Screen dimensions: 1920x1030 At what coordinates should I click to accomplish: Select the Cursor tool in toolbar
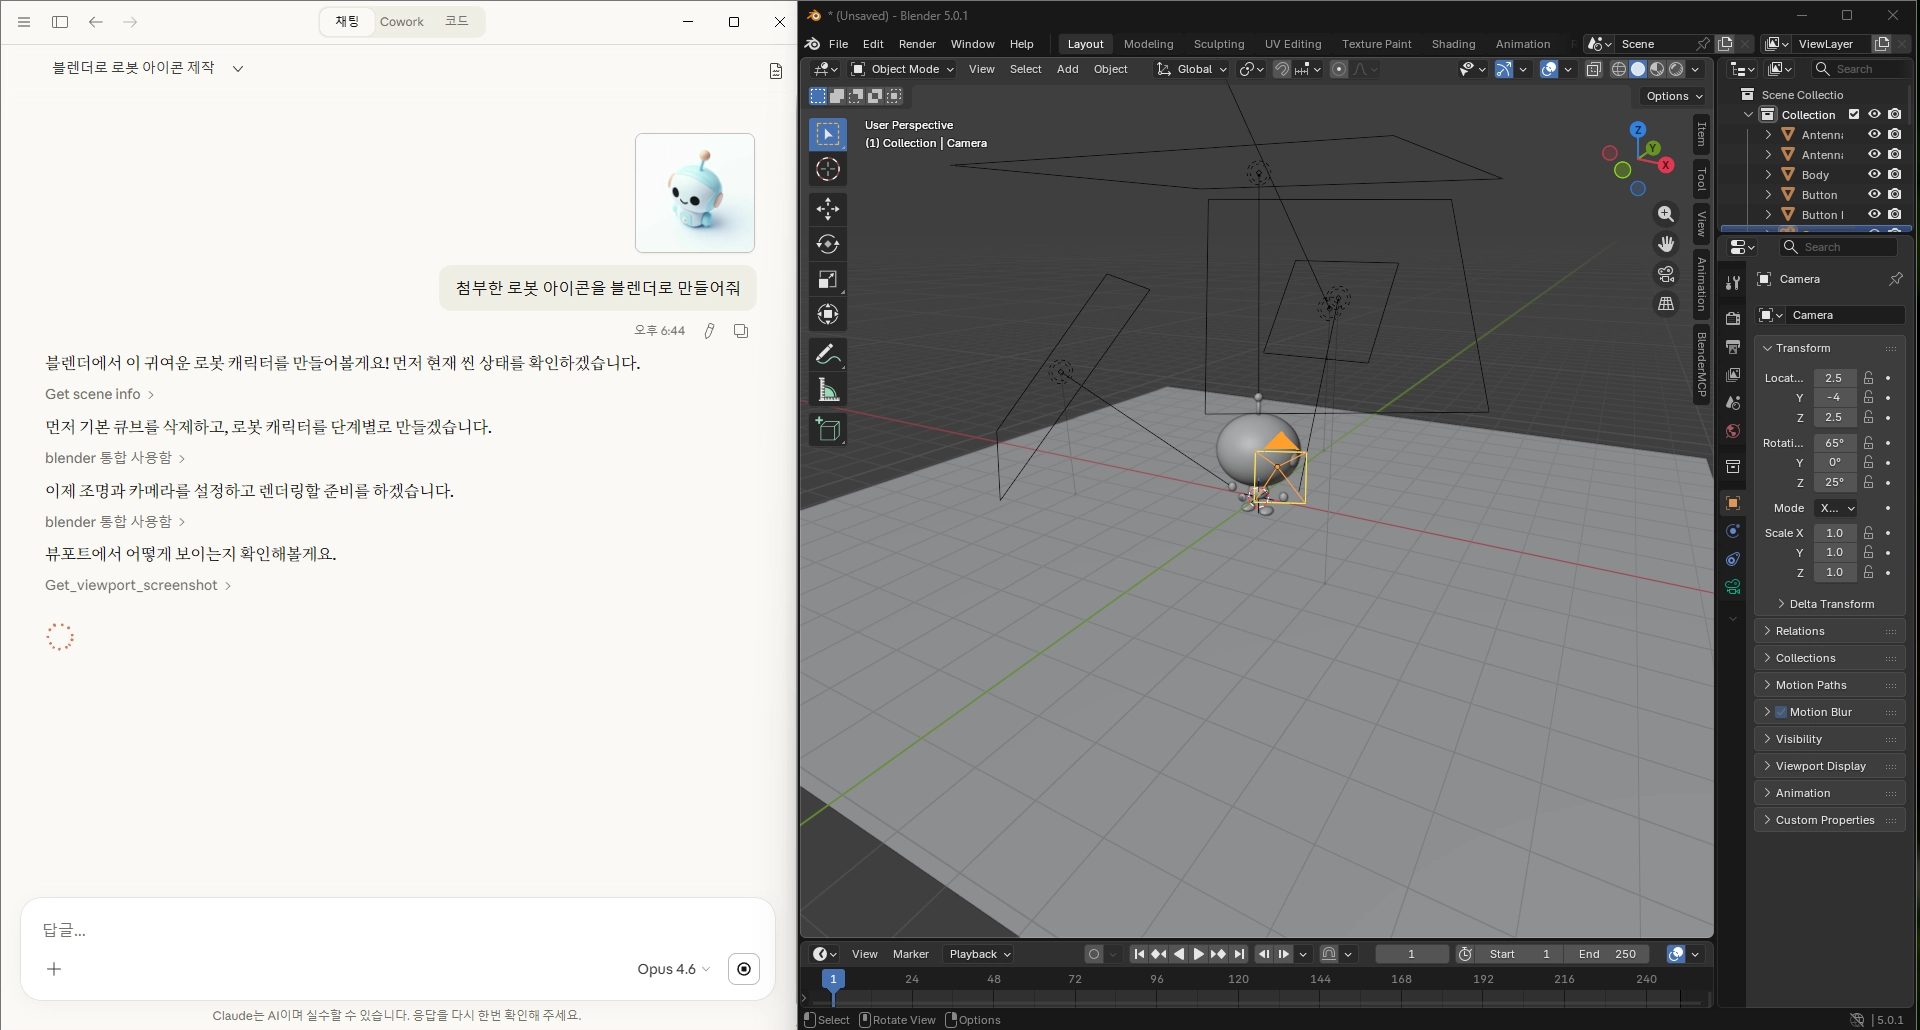tap(827, 170)
